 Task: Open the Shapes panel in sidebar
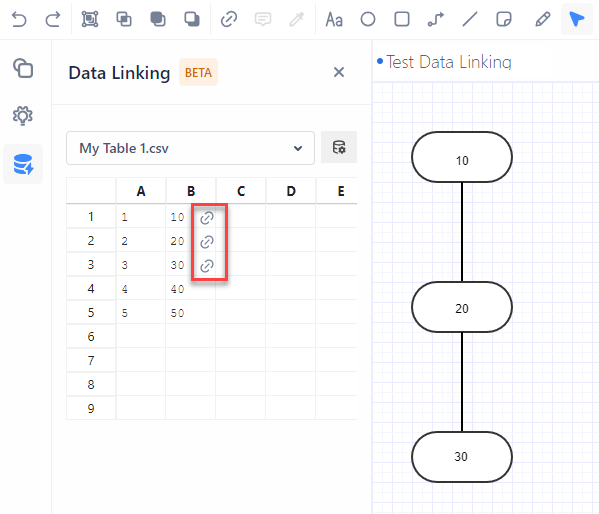point(23,68)
